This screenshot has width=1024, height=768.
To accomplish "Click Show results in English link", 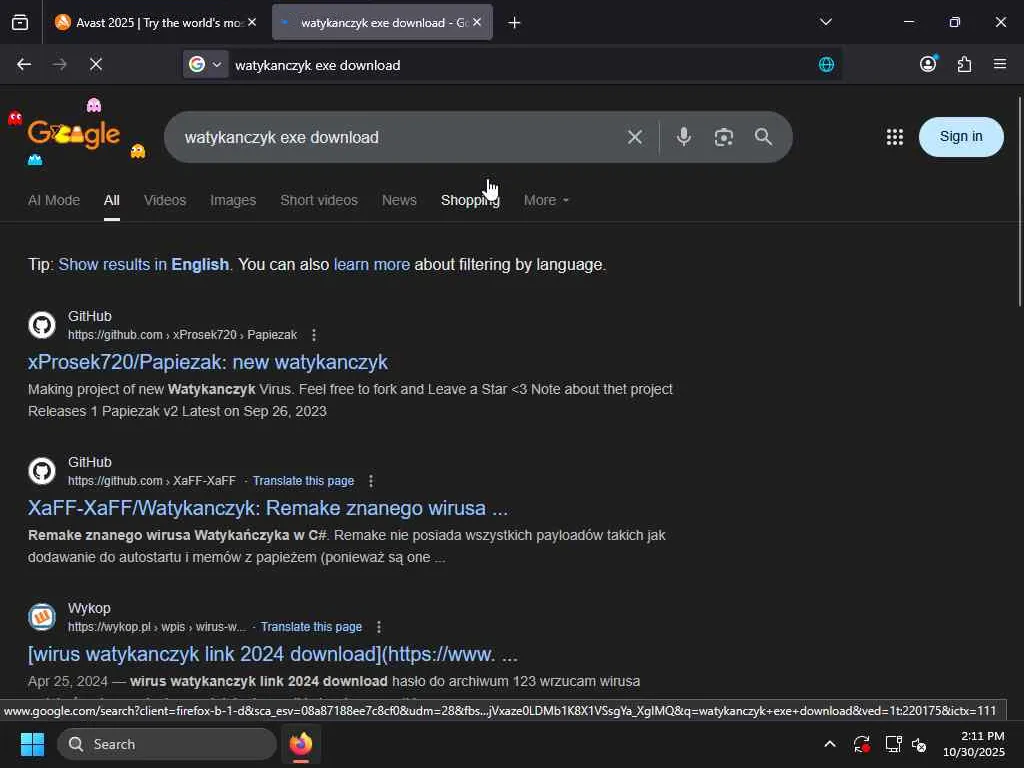I will click(144, 264).
